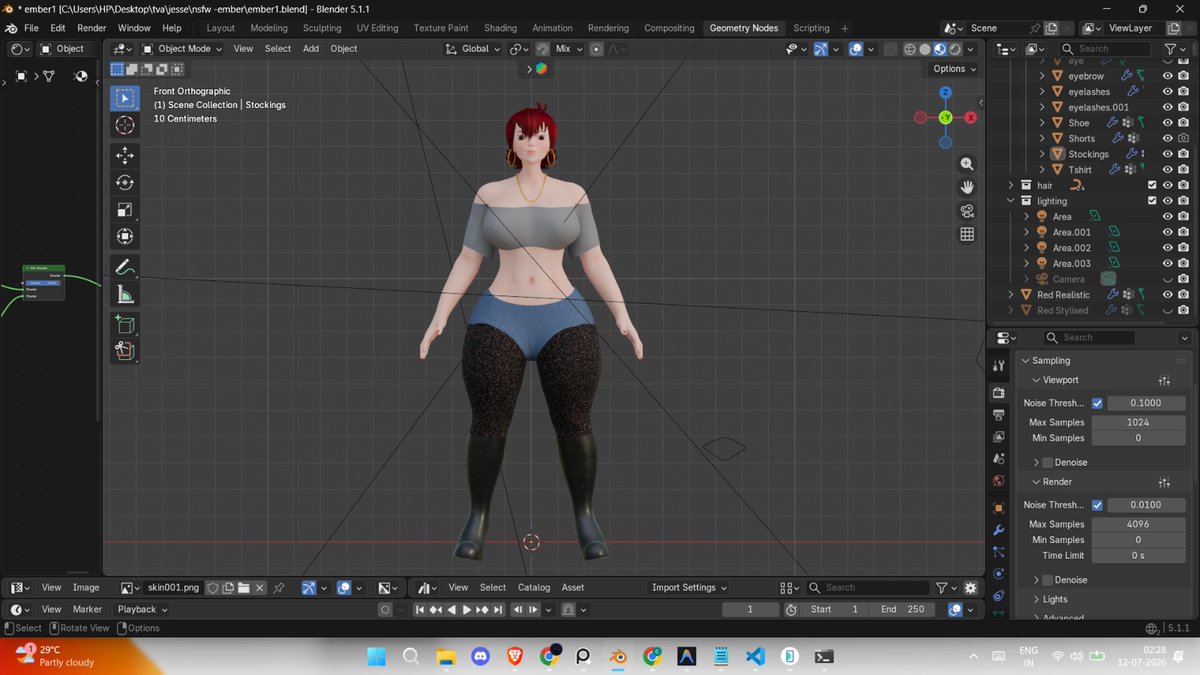
Task: Select the Select Box tool in viewport toolbar
Action: pos(125,98)
